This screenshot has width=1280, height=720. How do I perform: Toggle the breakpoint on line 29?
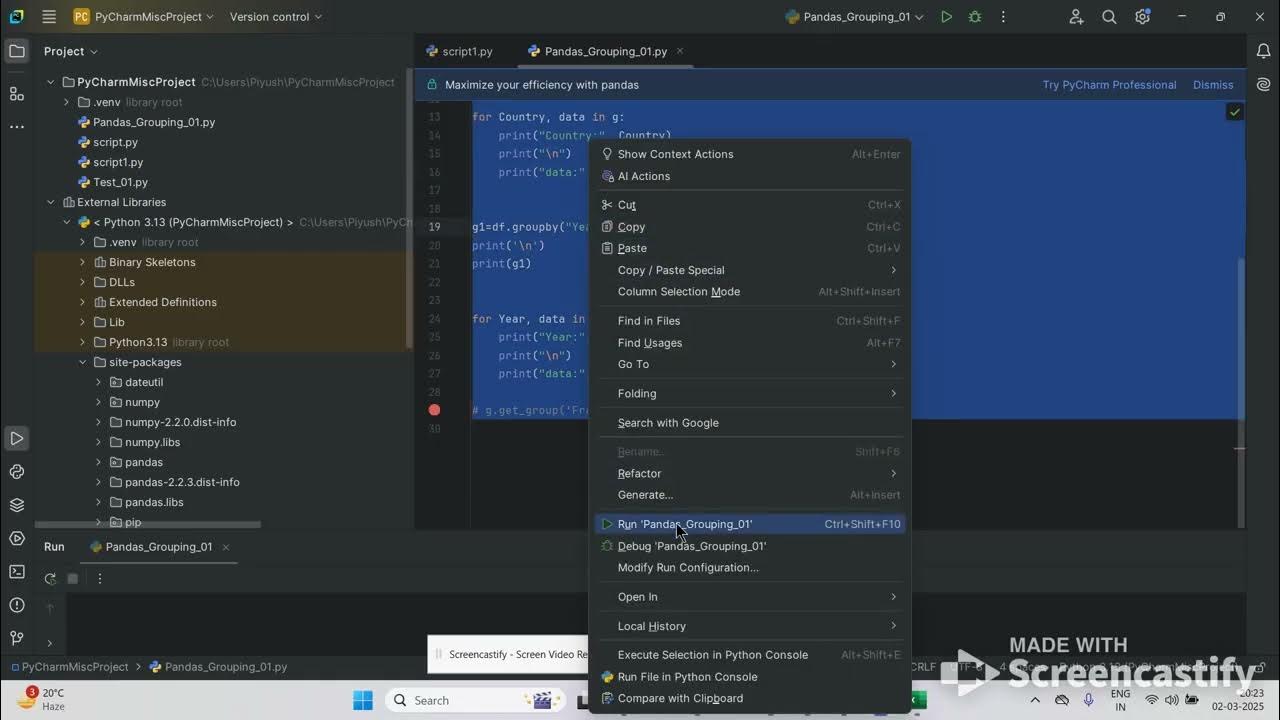(x=434, y=410)
